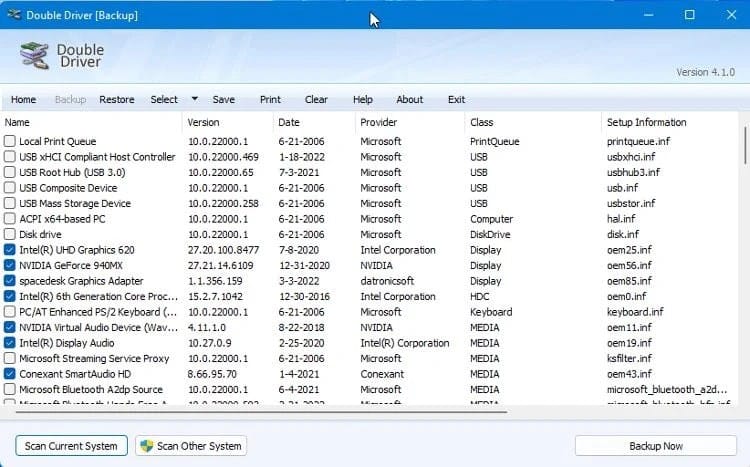Uncheck the NVIDIA GeForce 940MX driver
The height and width of the screenshot is (467, 750).
coord(10,266)
